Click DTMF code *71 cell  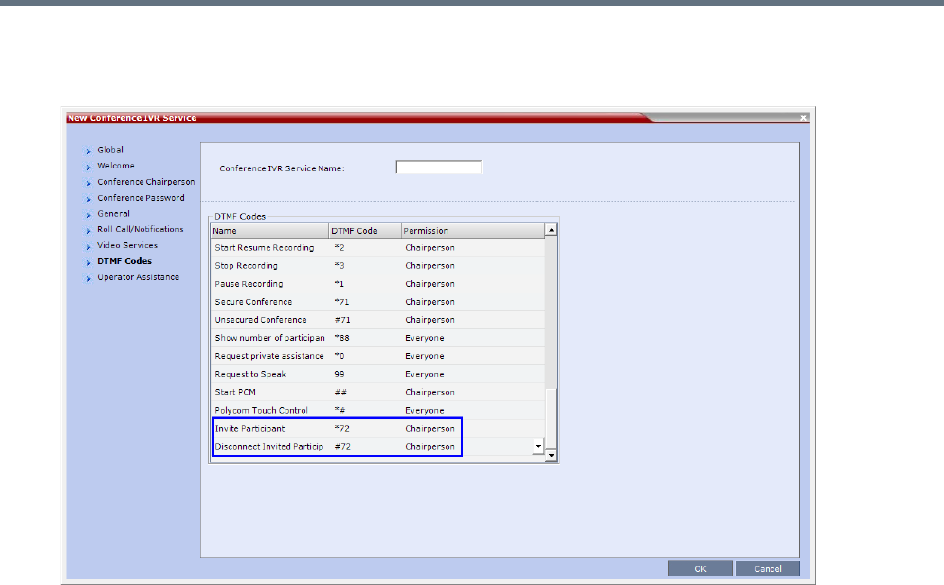pos(342,302)
